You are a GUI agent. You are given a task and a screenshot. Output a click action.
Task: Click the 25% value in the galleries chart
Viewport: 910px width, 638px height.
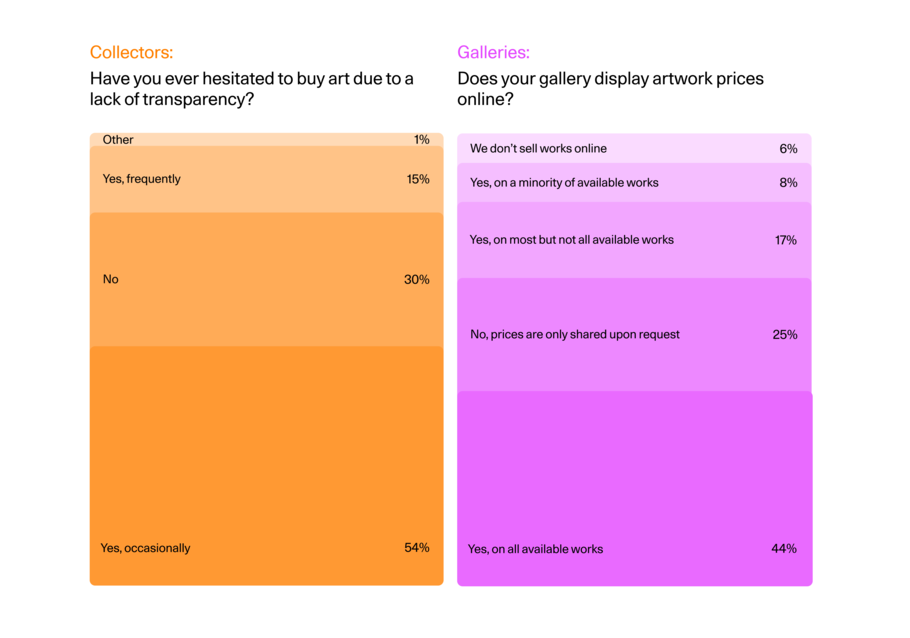click(785, 334)
